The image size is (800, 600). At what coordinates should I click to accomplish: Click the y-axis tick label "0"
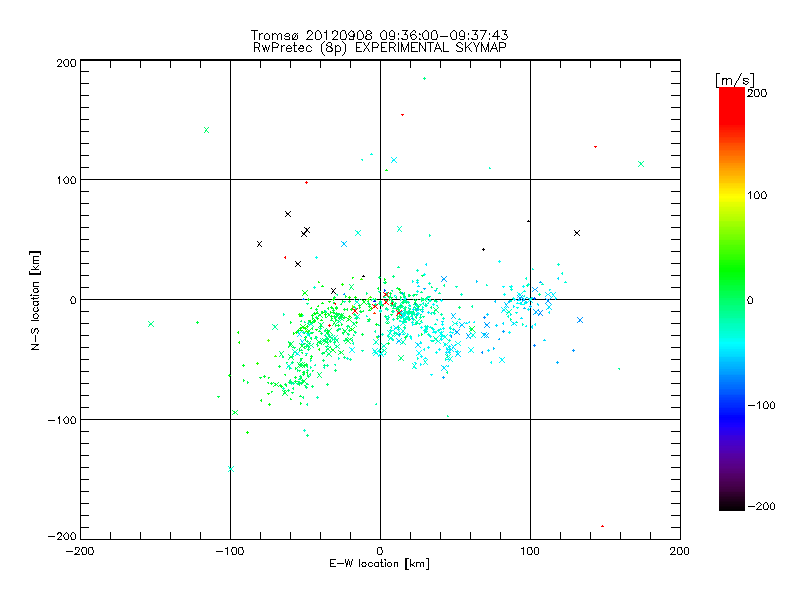click(x=73, y=300)
